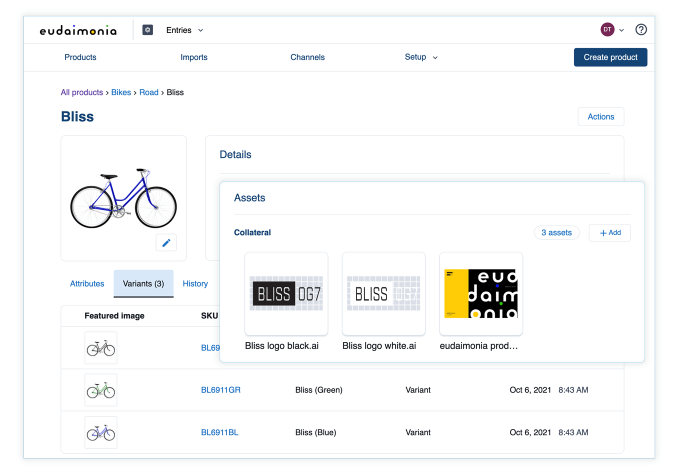Click the Collateral section label
Screen dimensions: 678x472
click(x=252, y=233)
